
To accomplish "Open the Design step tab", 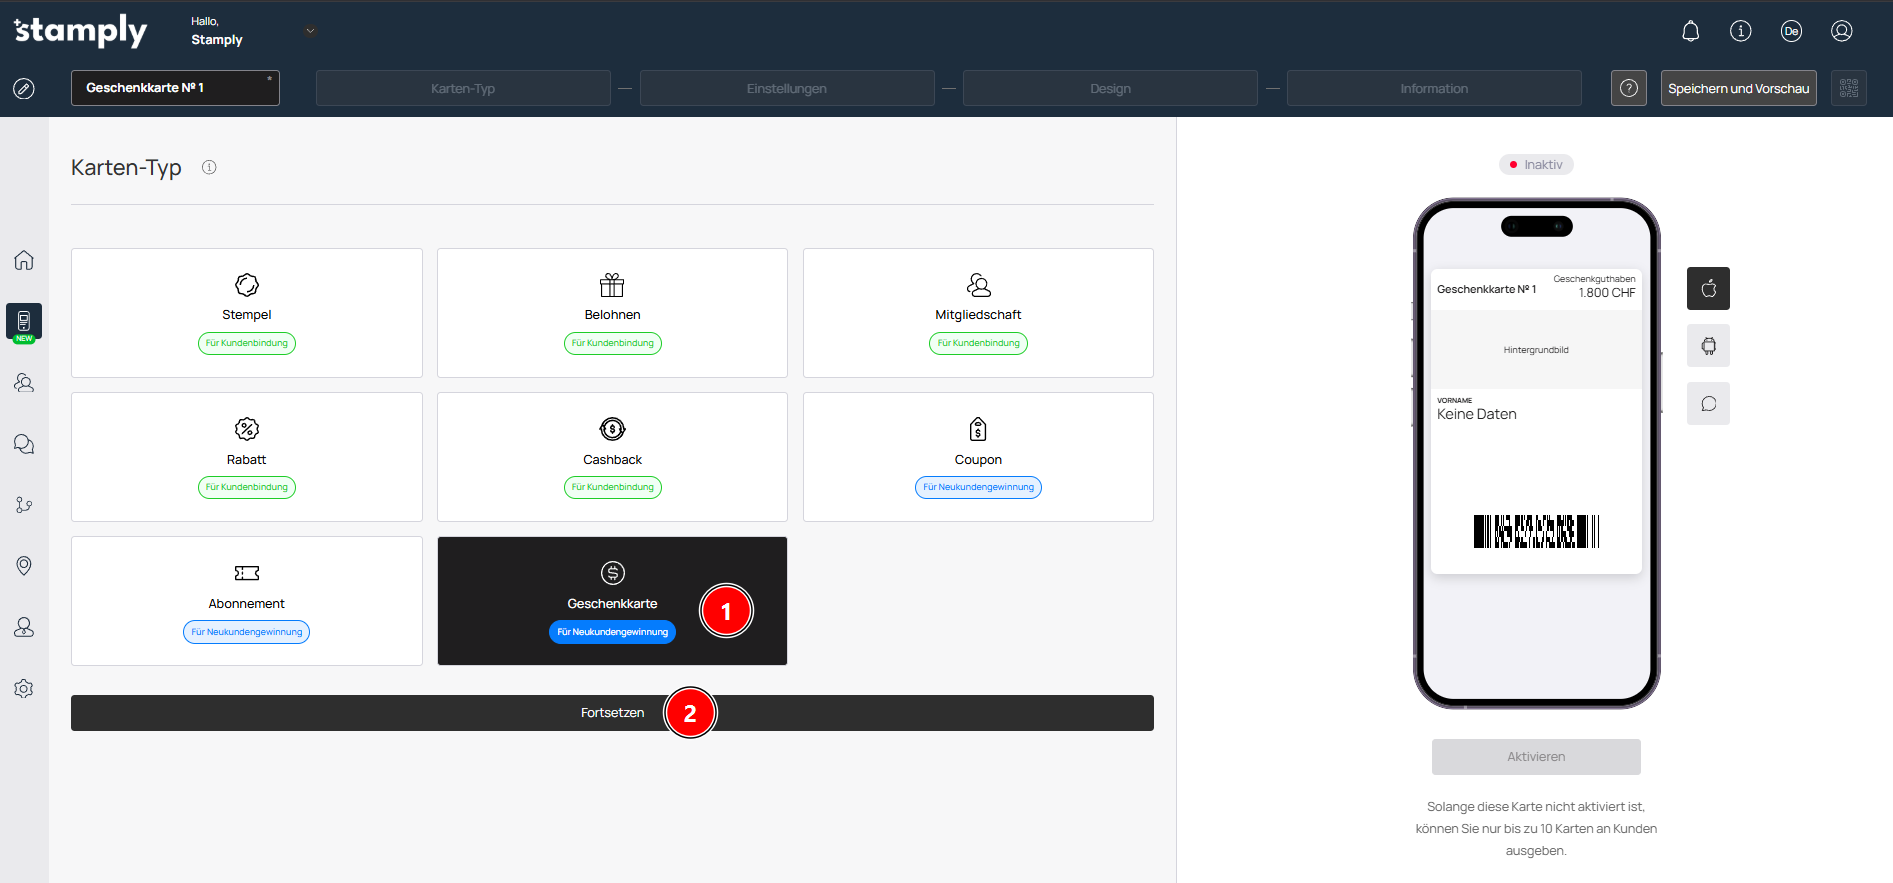I will [x=1110, y=88].
